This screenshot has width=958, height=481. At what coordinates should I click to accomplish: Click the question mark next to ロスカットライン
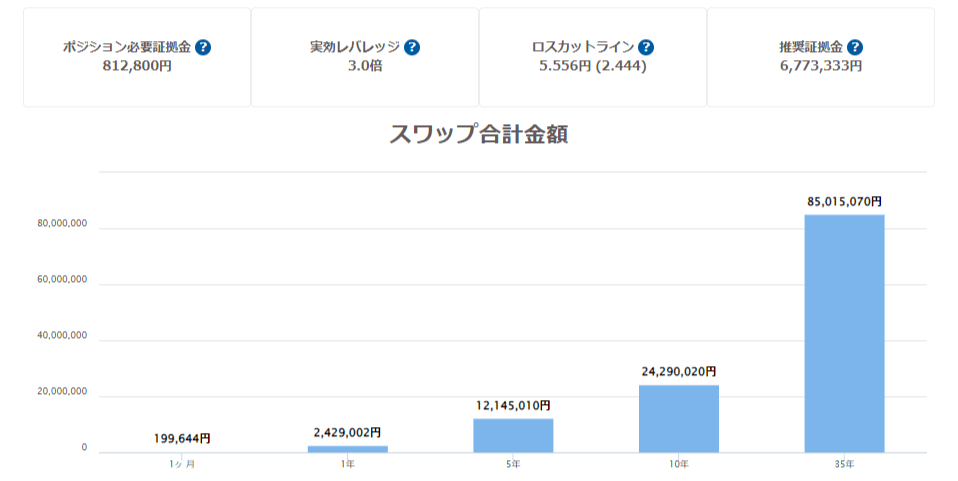click(646, 47)
